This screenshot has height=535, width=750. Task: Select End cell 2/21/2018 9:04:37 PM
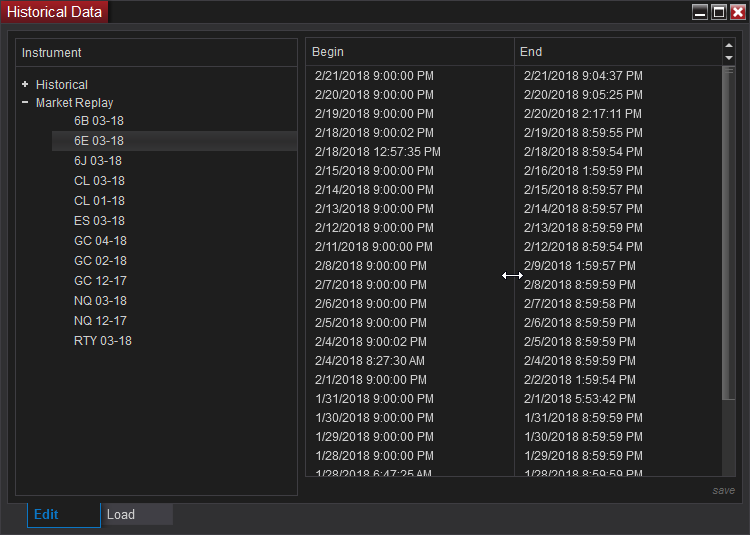point(583,76)
